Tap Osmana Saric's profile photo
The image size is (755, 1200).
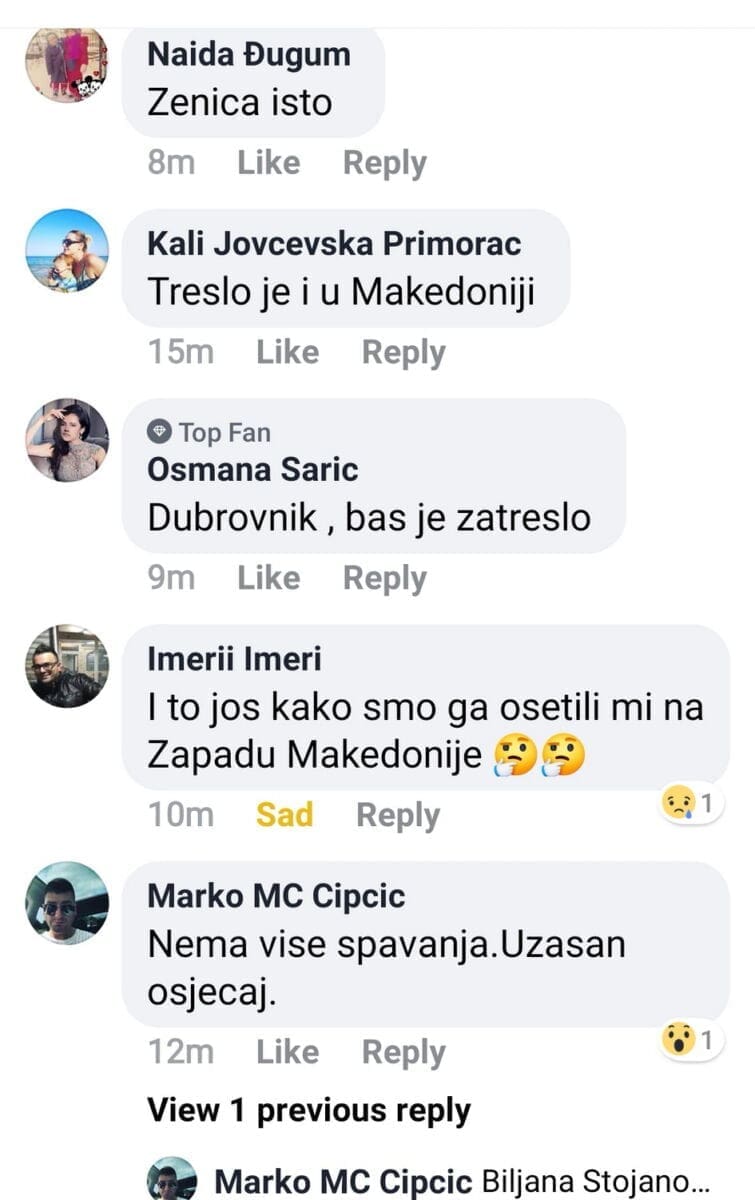pos(67,440)
